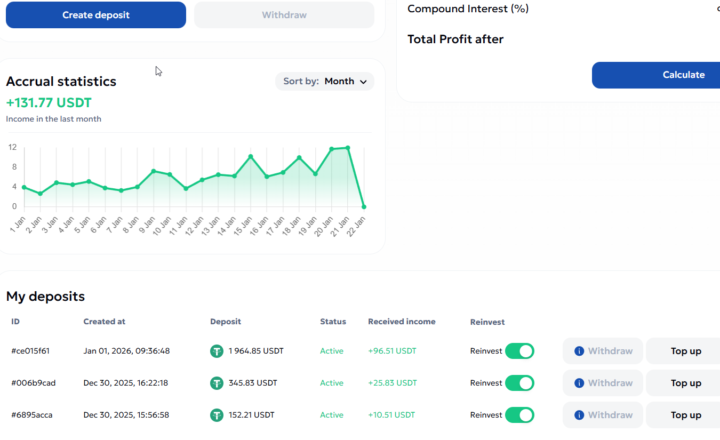Top up deposit #ce015f61
Screen dimensions: 720x440
point(685,351)
